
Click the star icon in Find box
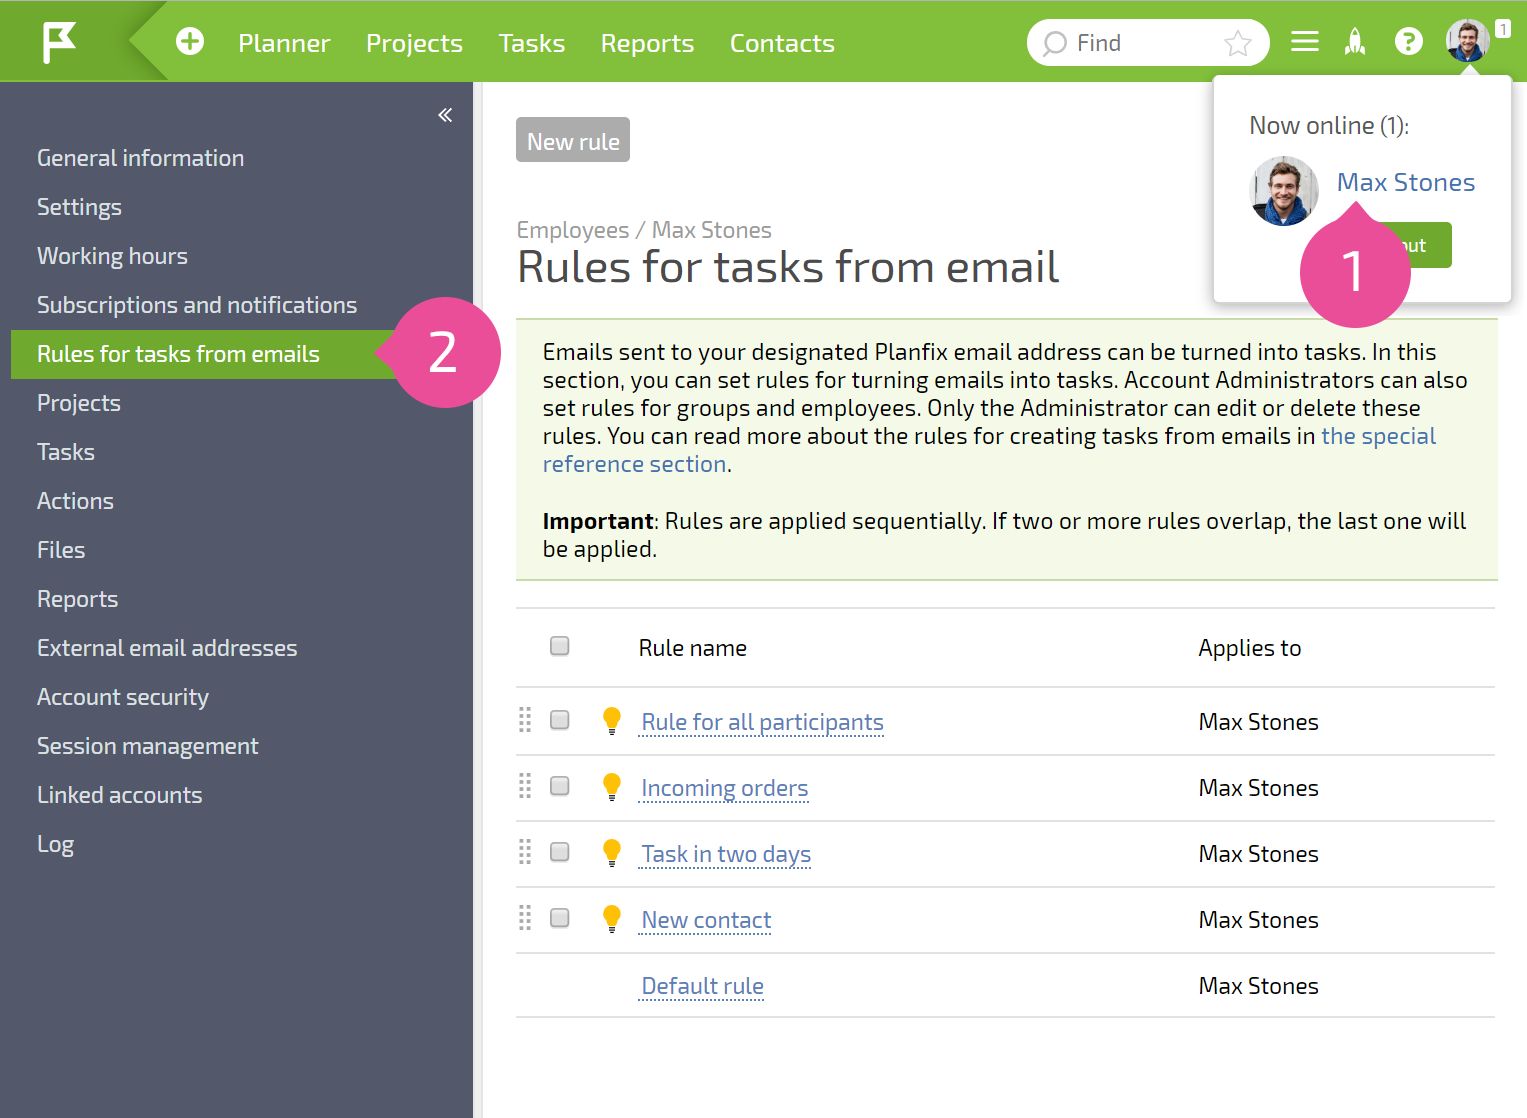point(1237,43)
